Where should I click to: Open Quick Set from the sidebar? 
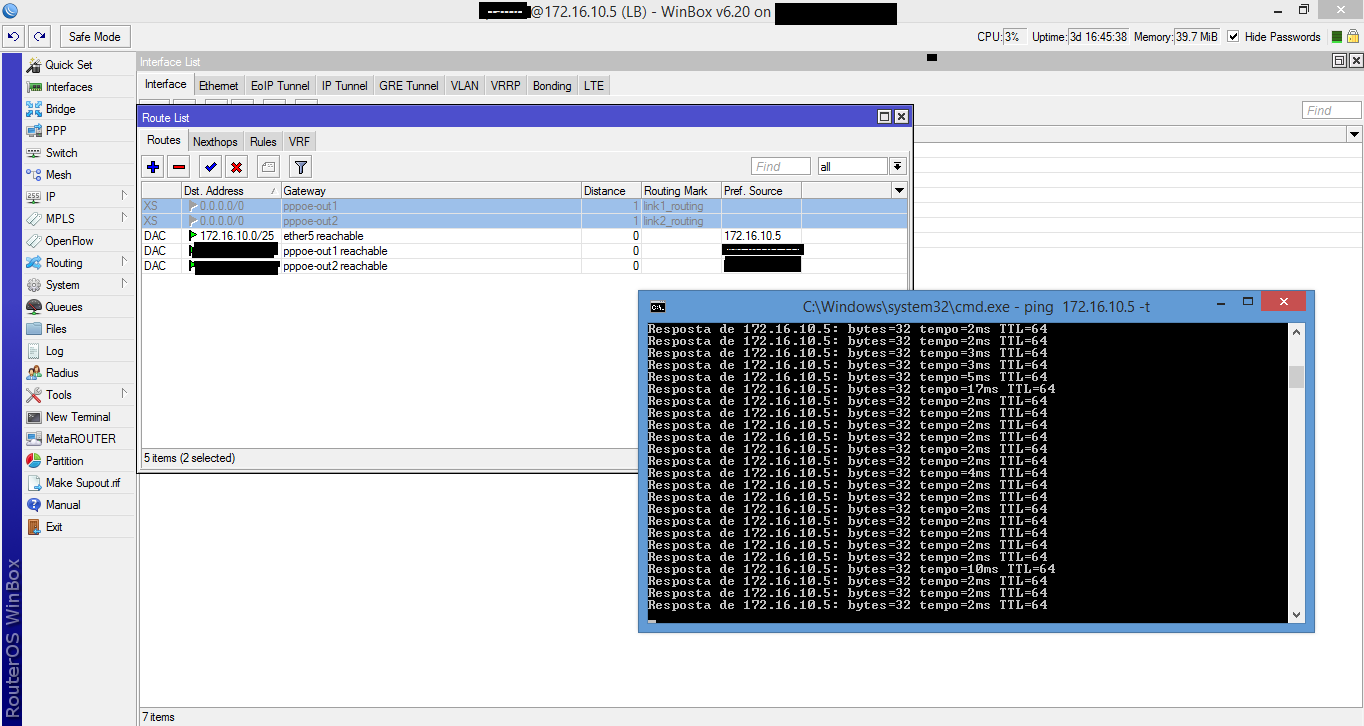click(x=68, y=65)
